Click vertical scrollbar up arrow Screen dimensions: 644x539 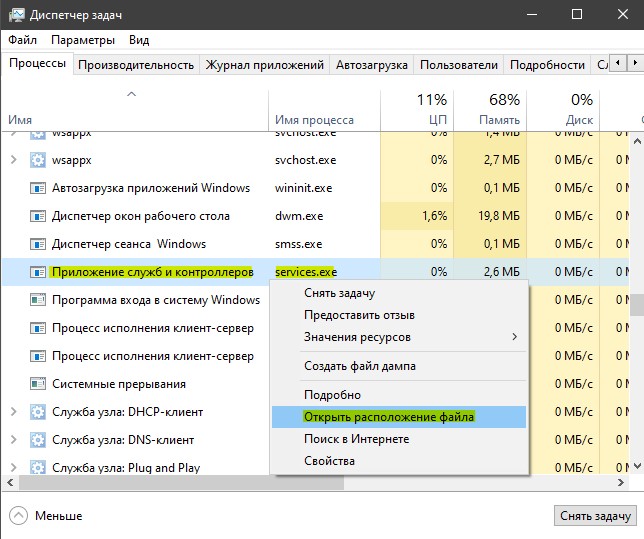click(x=637, y=141)
